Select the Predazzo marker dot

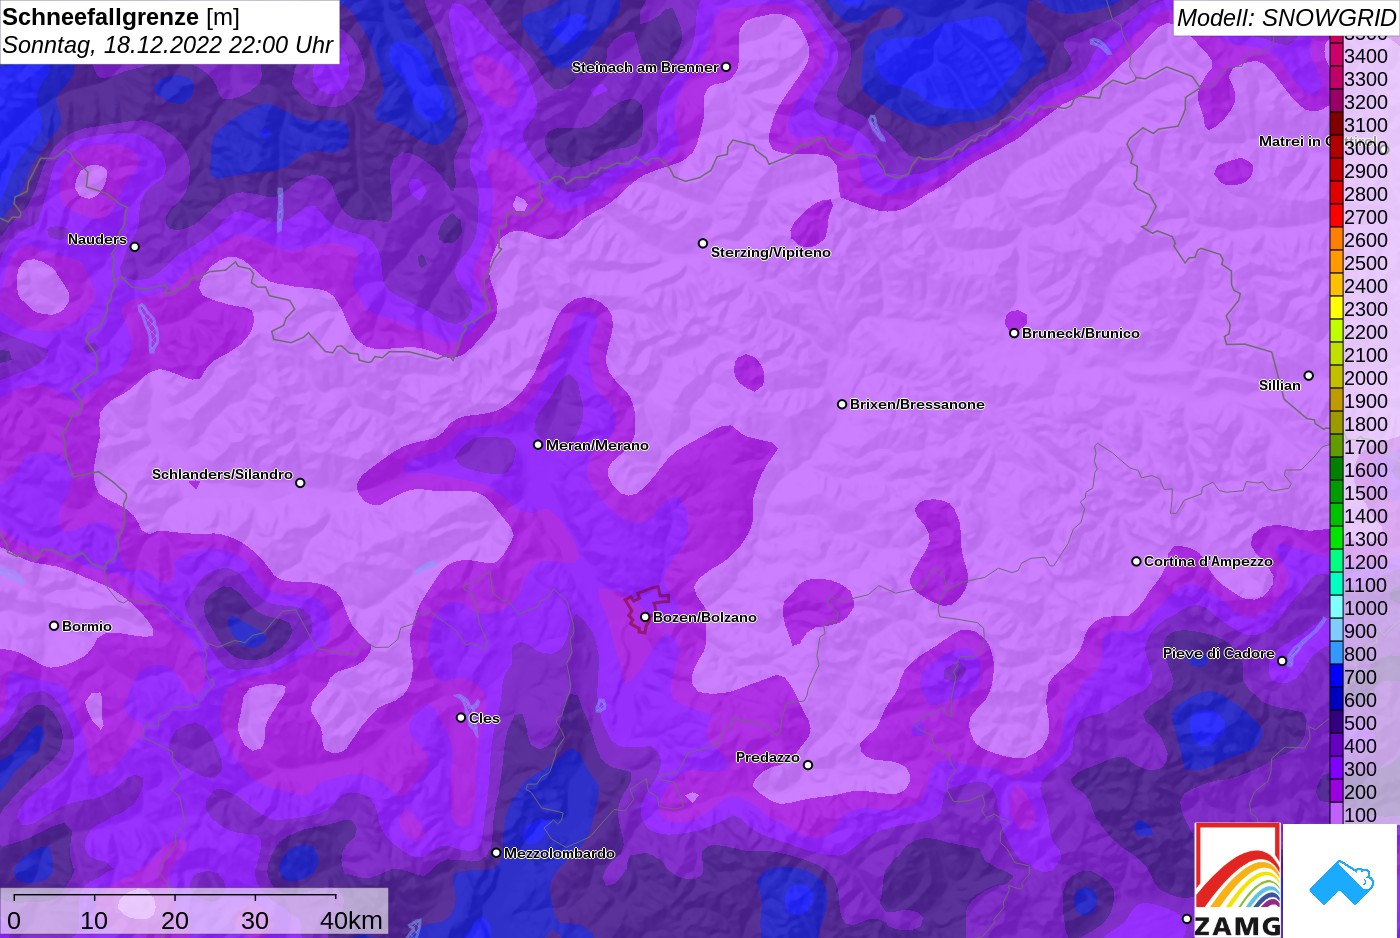pos(808,765)
